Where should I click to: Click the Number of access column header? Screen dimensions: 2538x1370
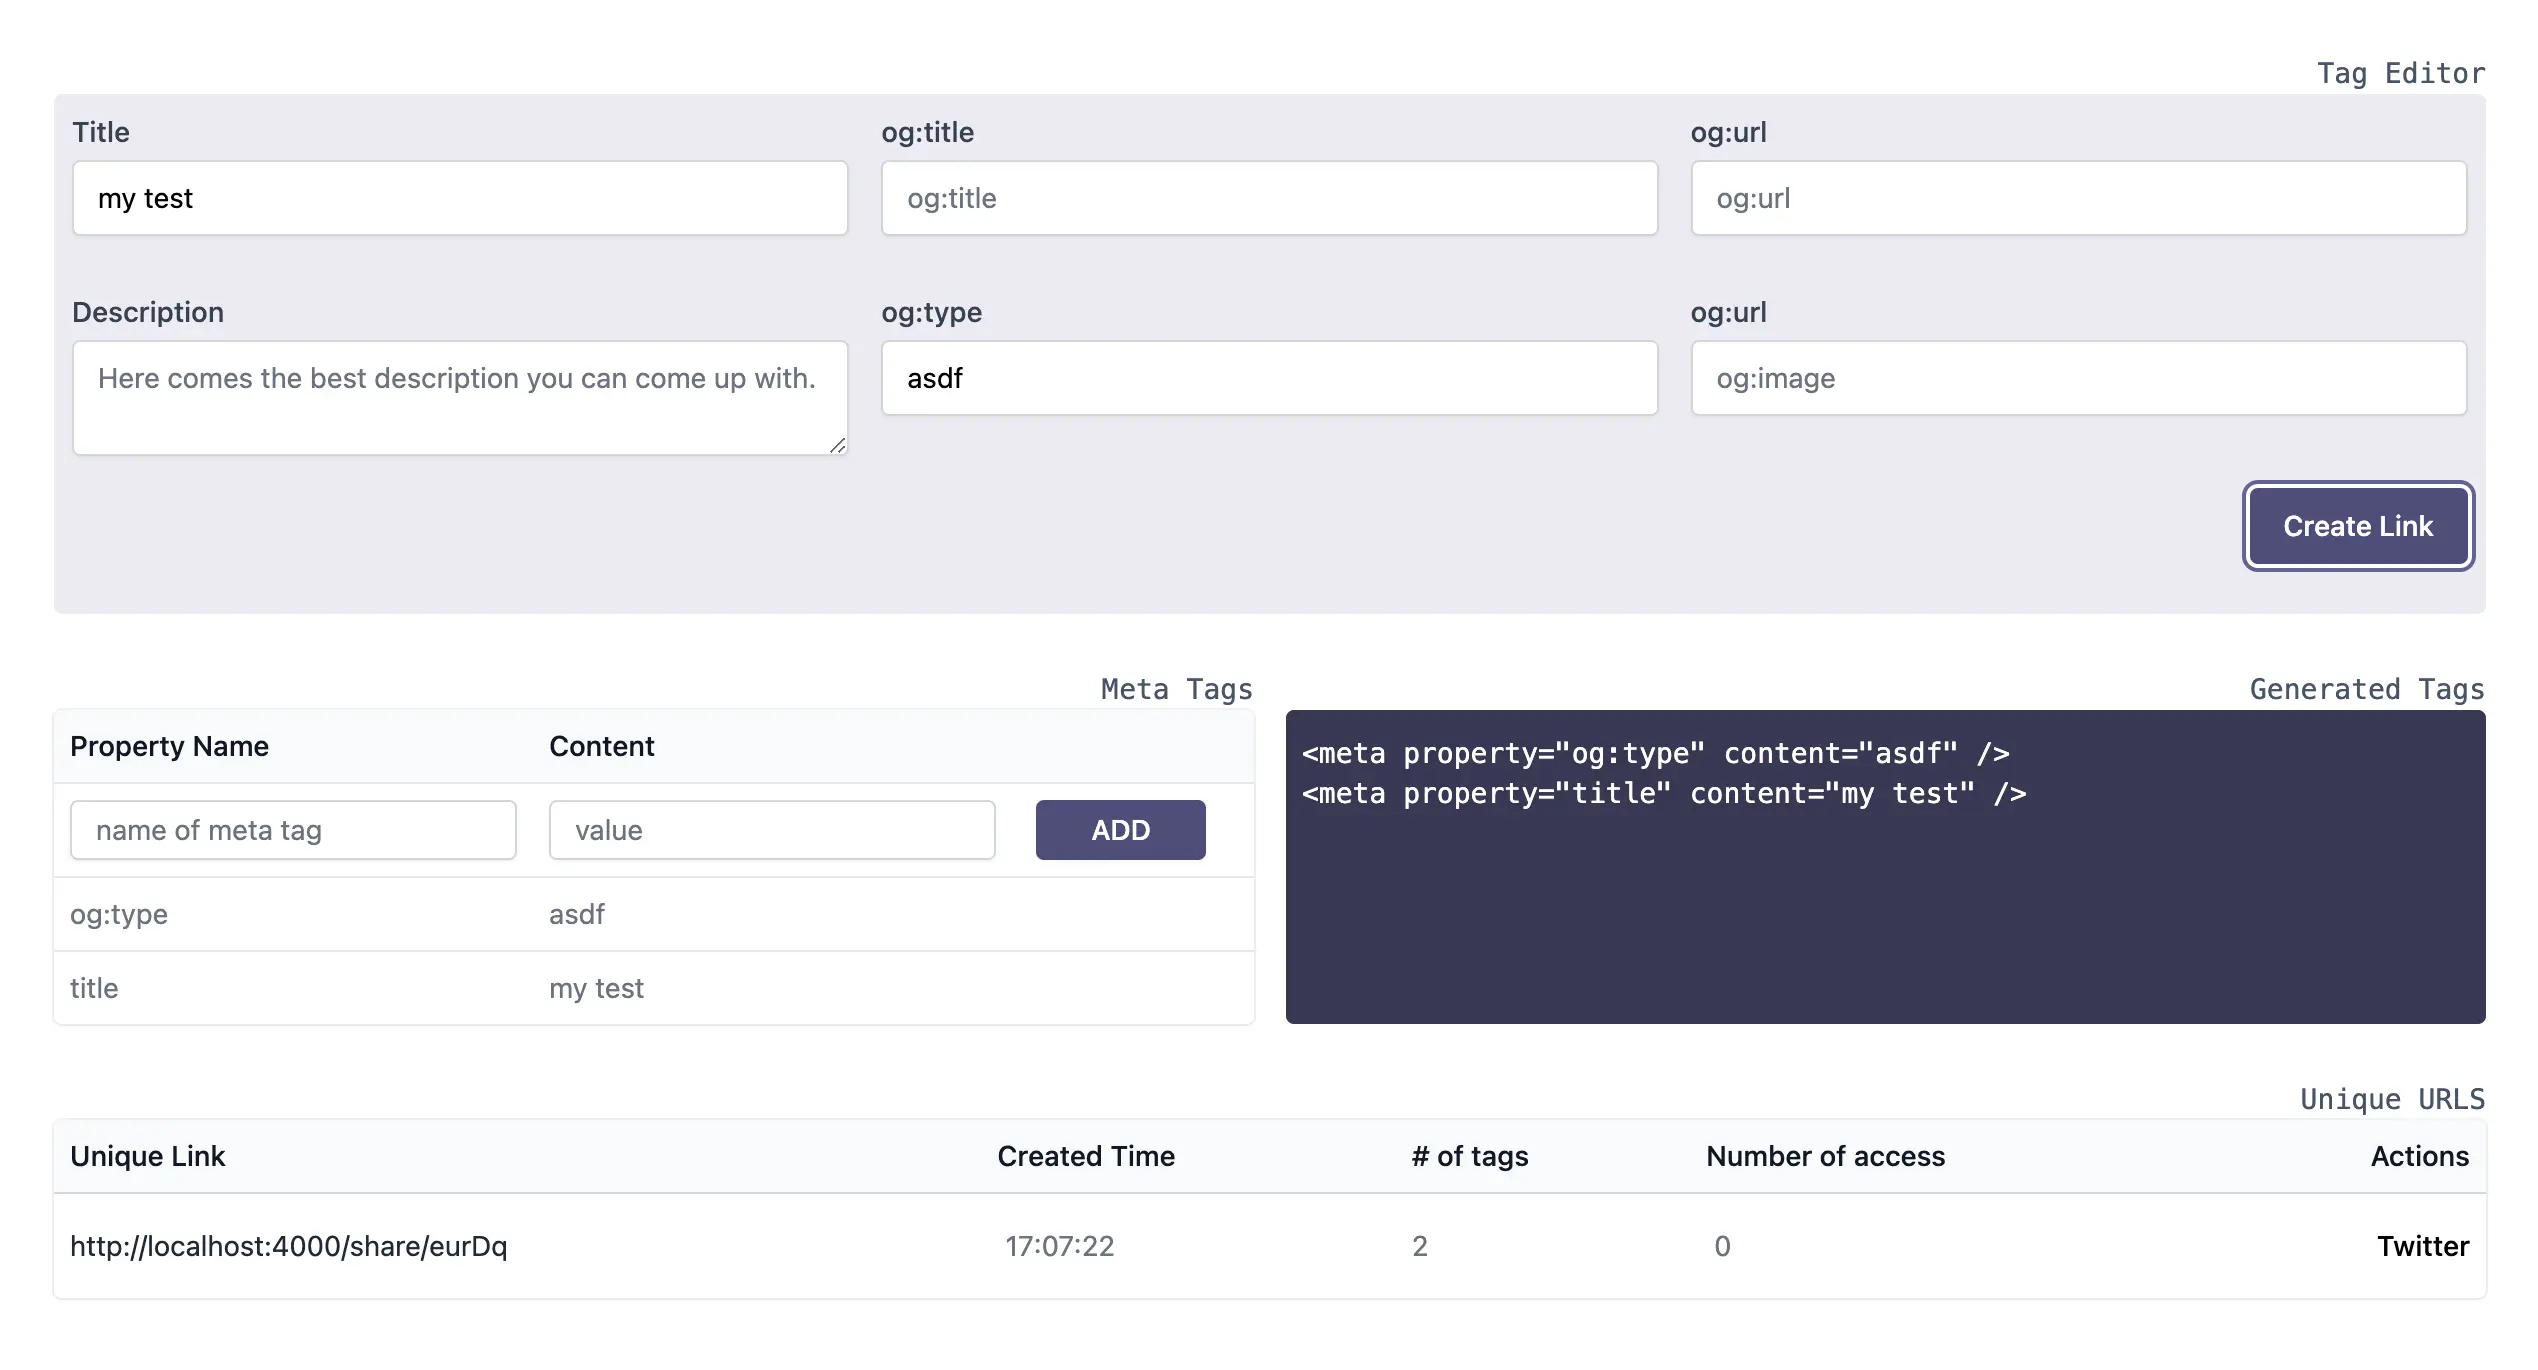(x=1825, y=1156)
